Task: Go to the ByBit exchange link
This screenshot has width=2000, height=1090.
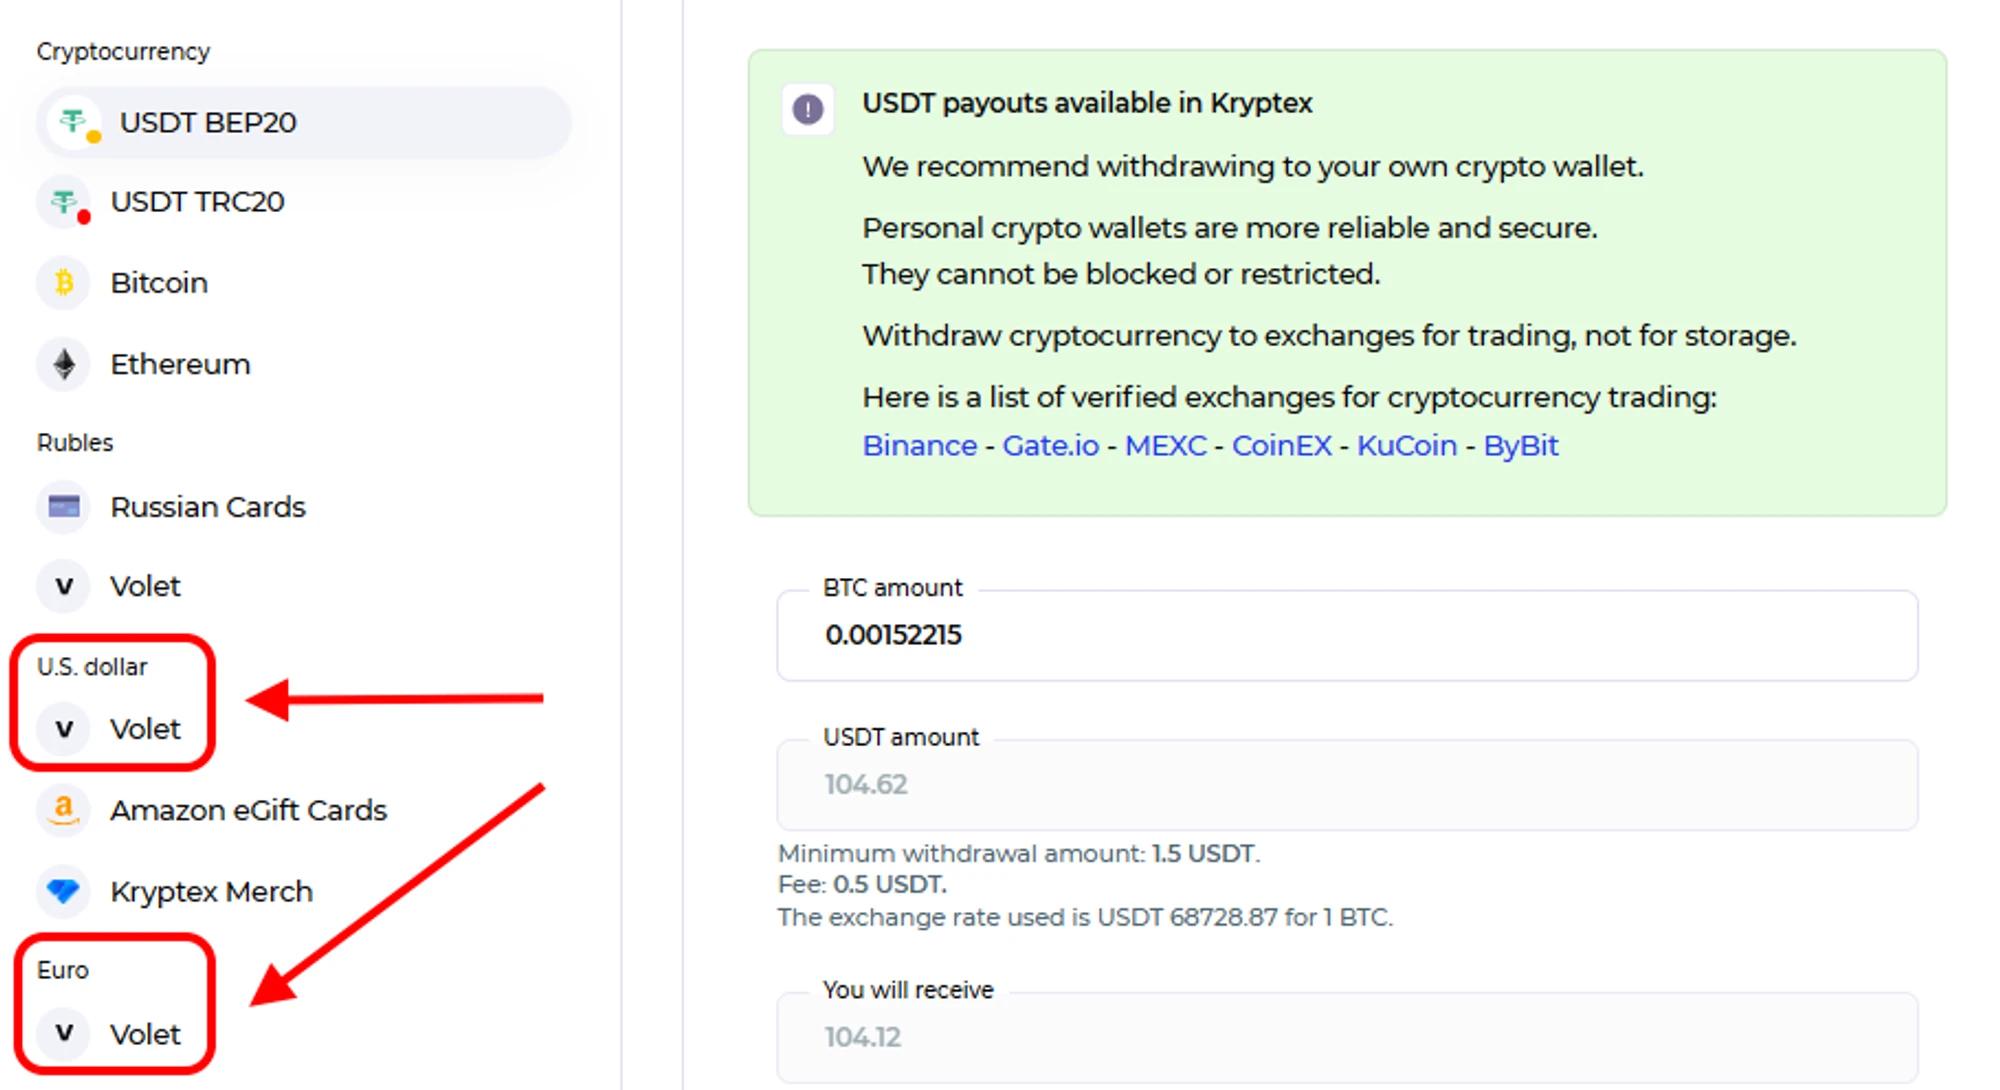Action: (1520, 446)
